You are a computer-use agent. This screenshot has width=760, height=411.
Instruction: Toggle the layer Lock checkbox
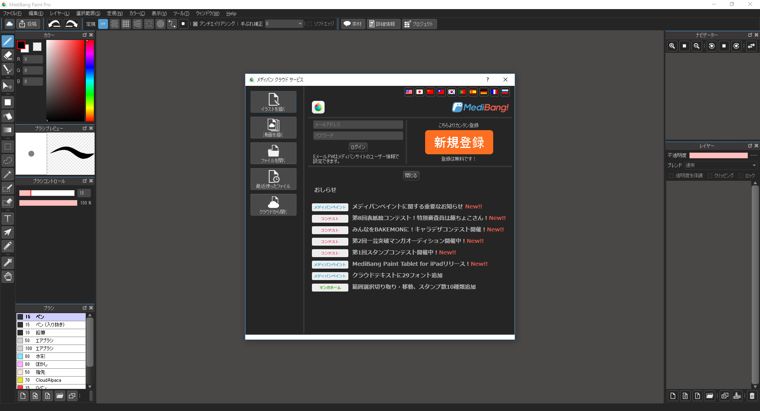click(741, 175)
